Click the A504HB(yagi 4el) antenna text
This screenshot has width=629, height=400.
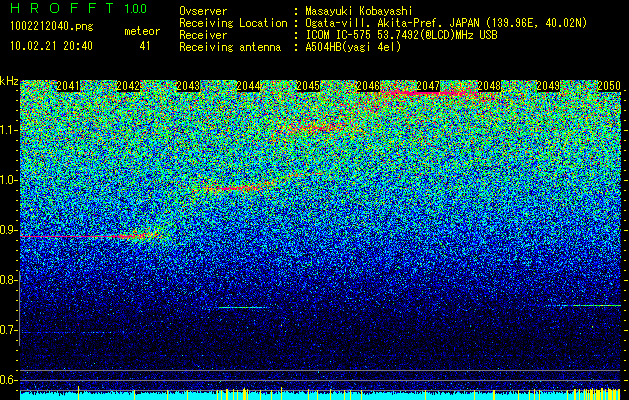click(353, 47)
